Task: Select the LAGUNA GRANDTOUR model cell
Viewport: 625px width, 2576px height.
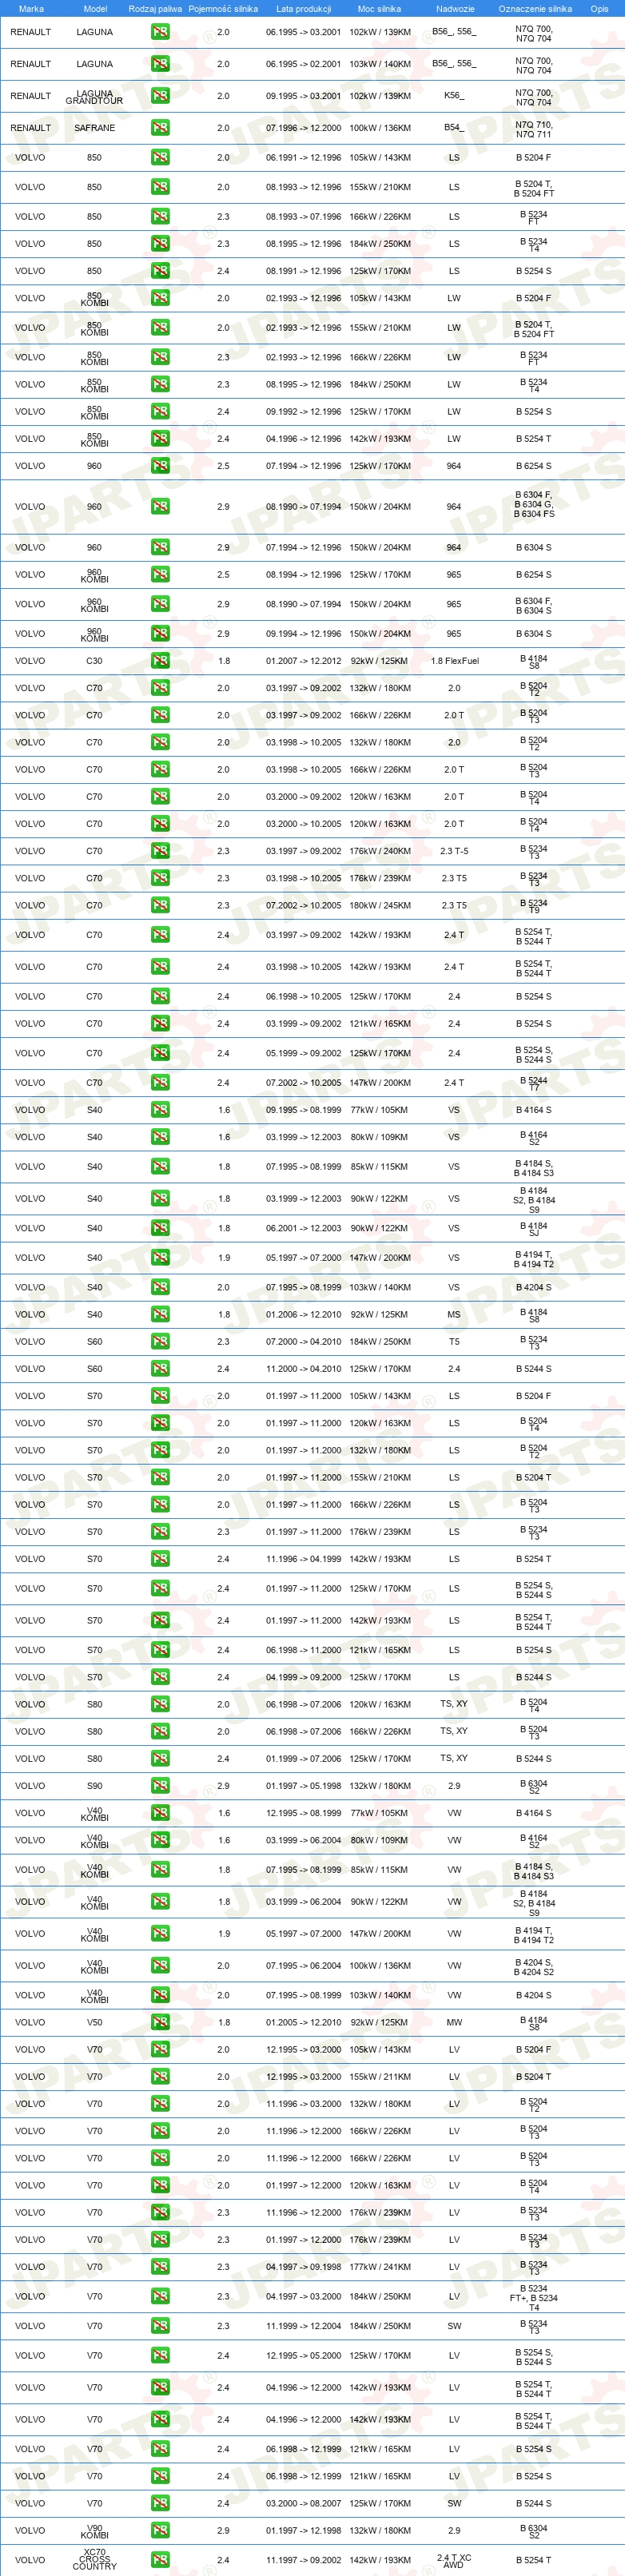Action: (x=95, y=97)
